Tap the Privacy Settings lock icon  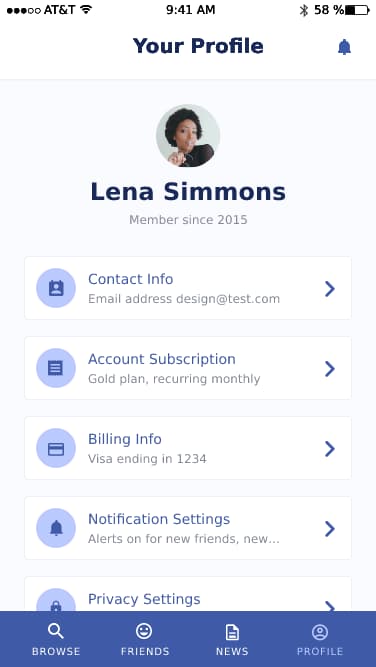pos(56,606)
